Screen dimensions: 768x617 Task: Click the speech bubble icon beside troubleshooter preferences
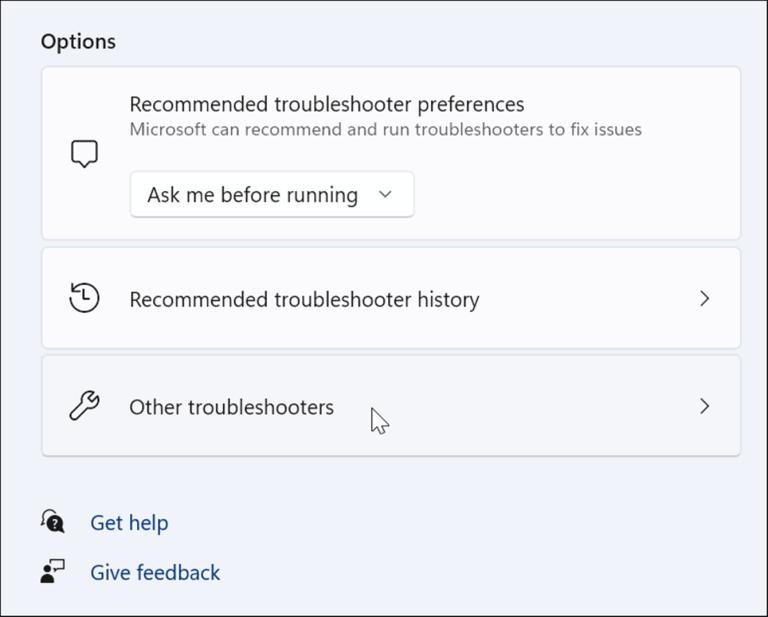pyautogui.click(x=85, y=153)
